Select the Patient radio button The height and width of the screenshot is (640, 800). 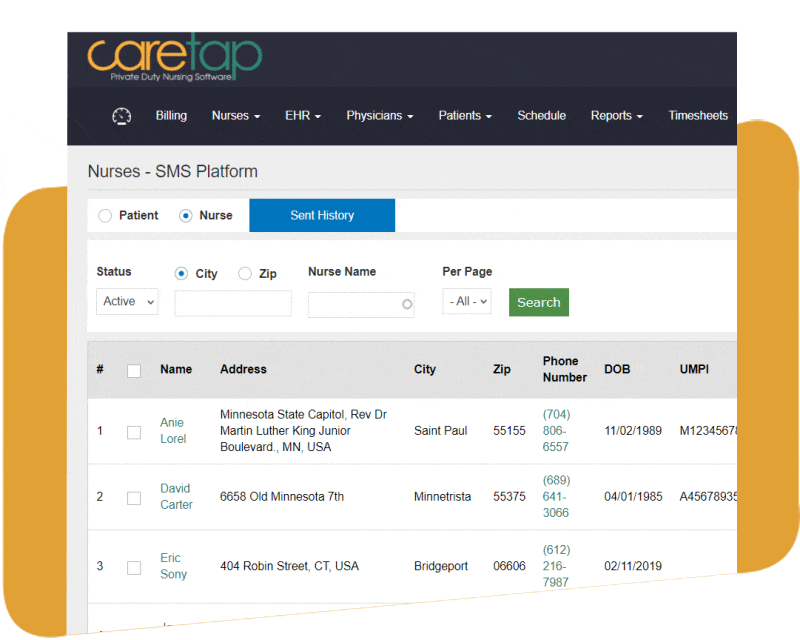(105, 215)
